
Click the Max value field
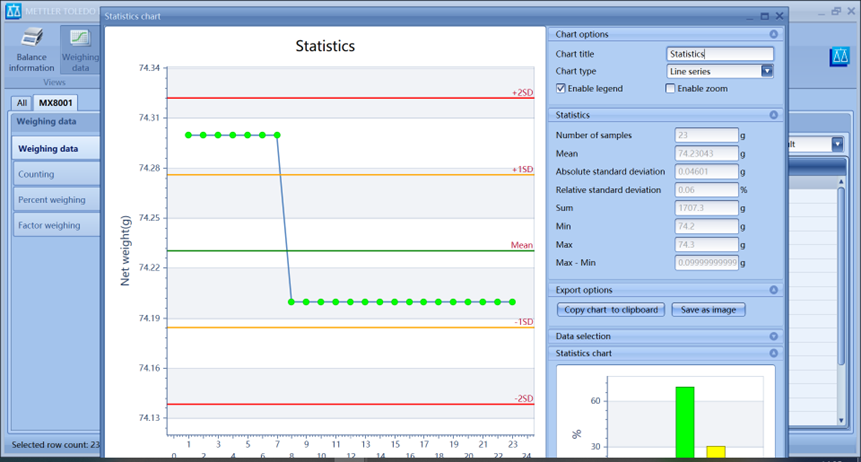tap(706, 244)
